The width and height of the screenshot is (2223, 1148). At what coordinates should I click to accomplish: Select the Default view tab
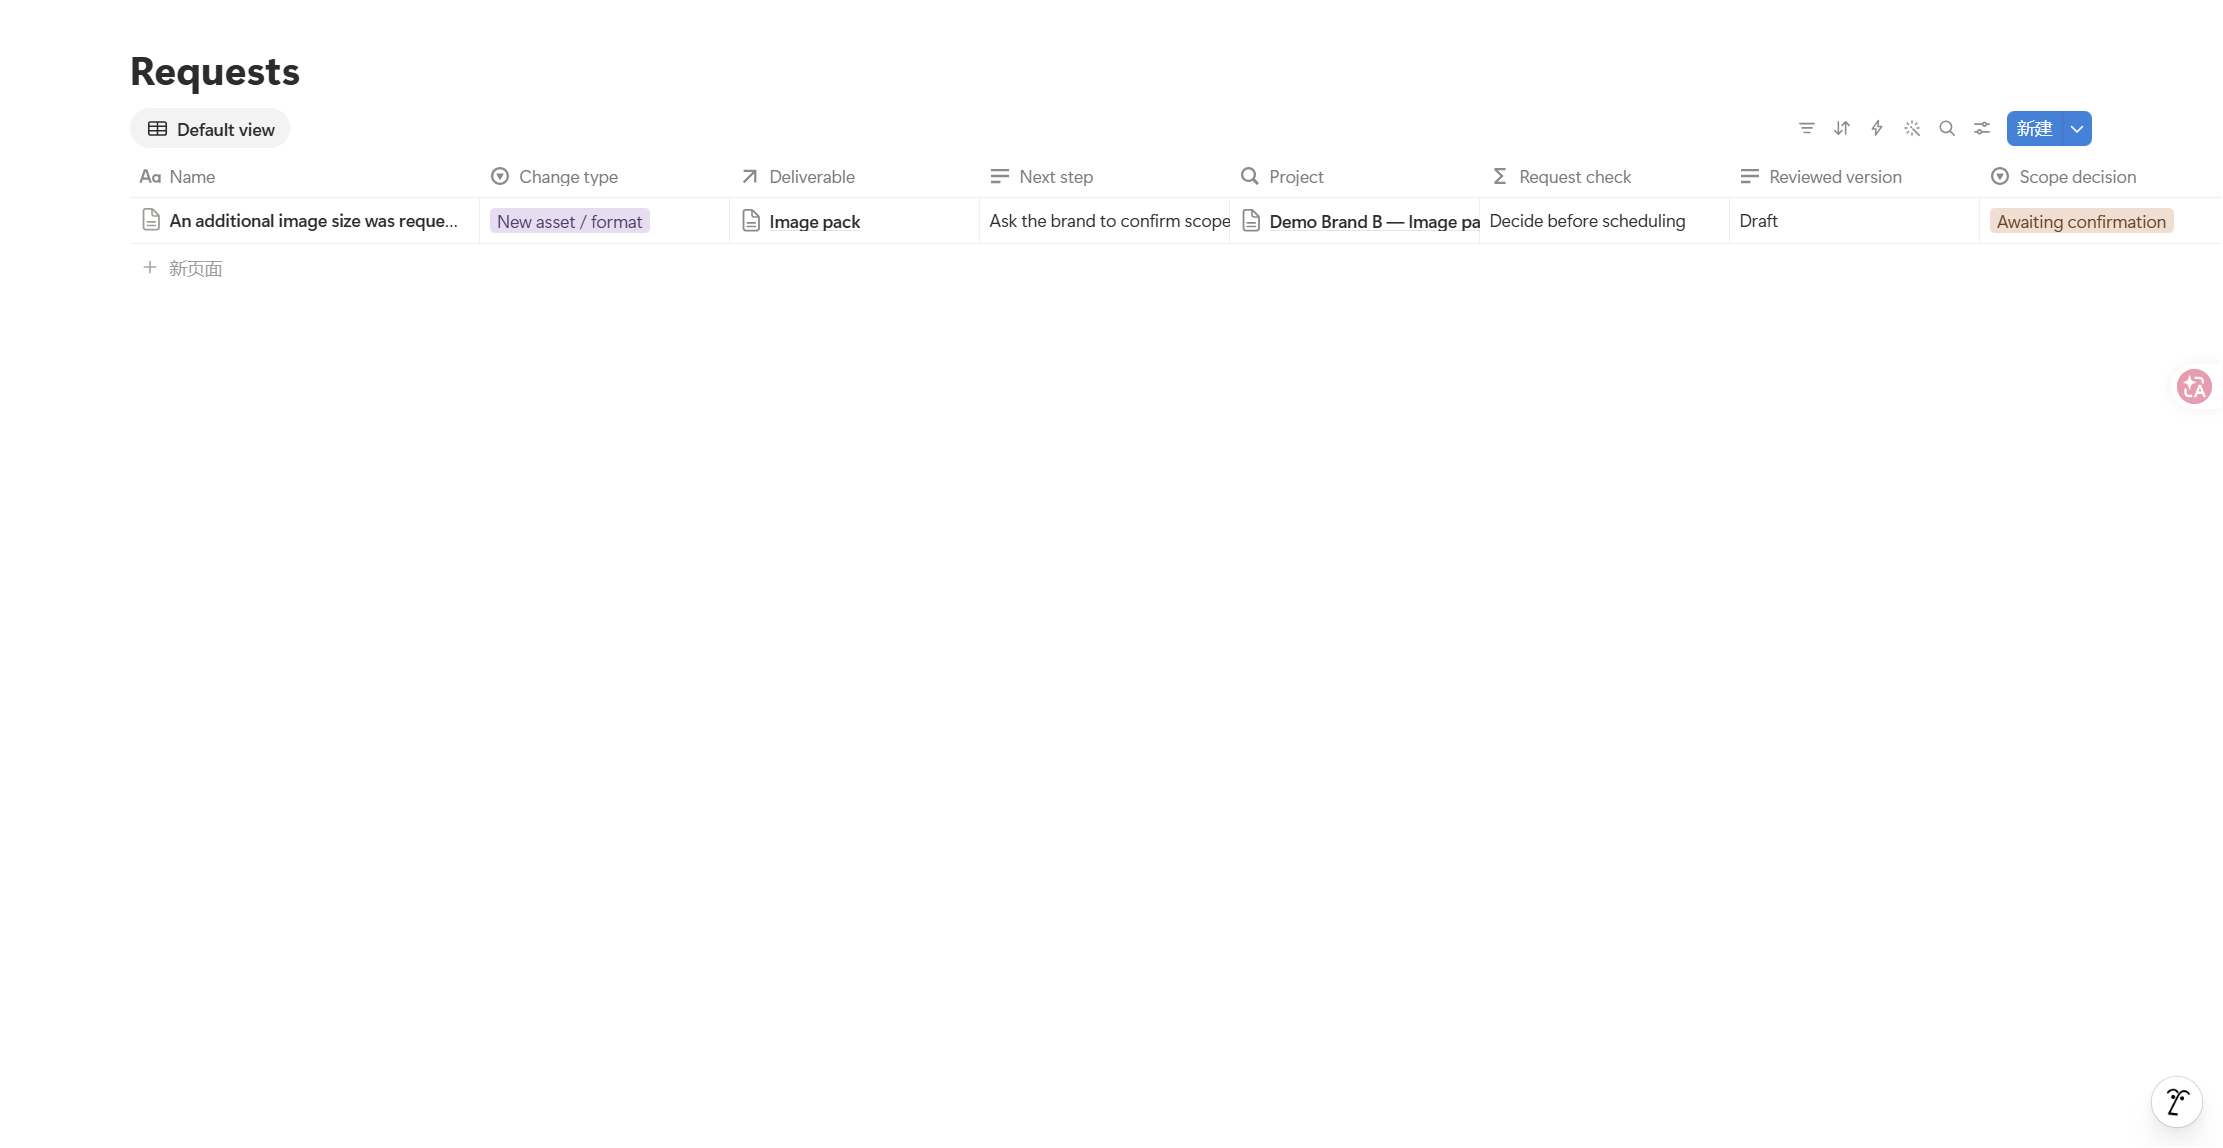[210, 129]
